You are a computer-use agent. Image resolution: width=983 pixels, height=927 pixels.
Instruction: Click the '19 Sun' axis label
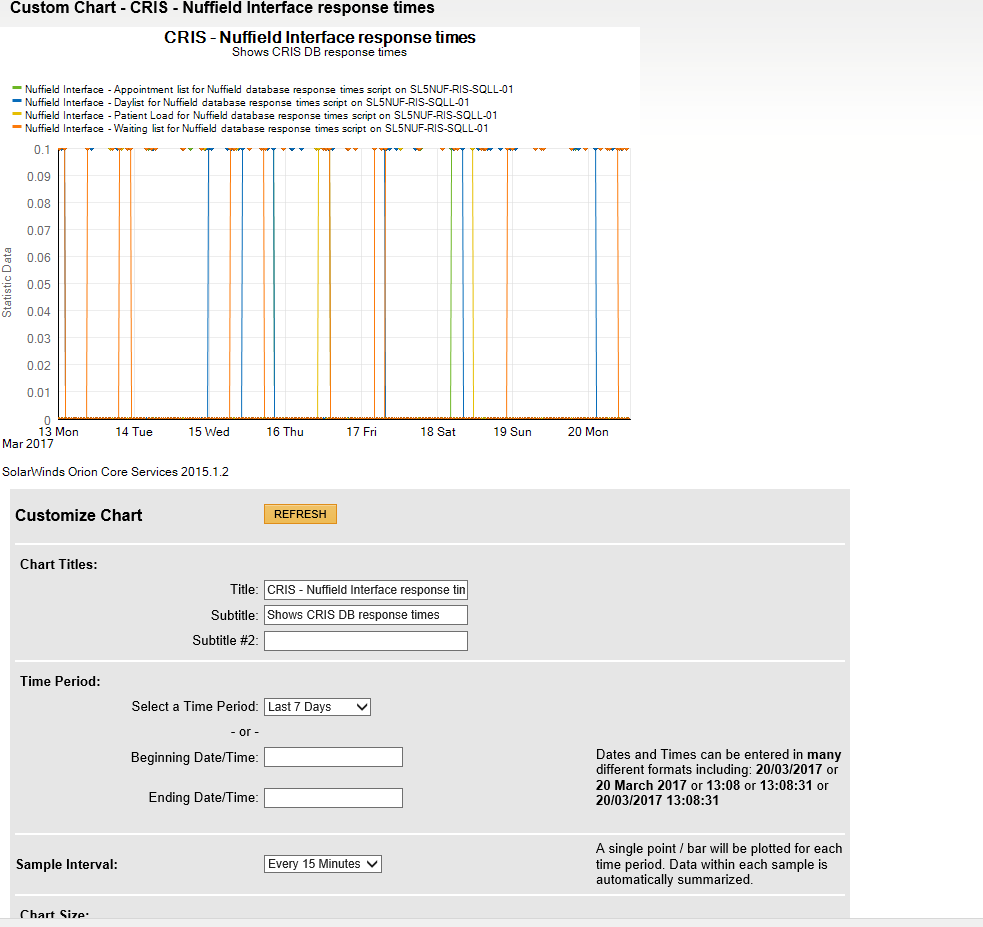pos(512,432)
